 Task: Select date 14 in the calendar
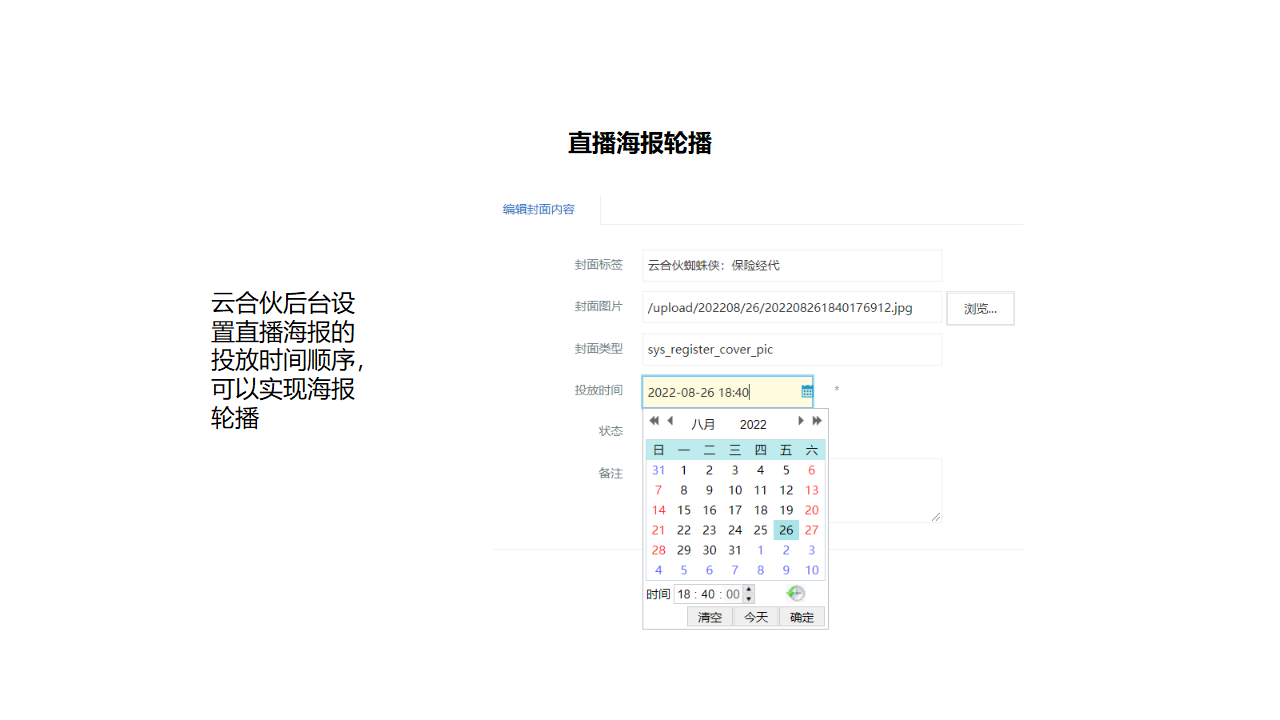point(658,510)
